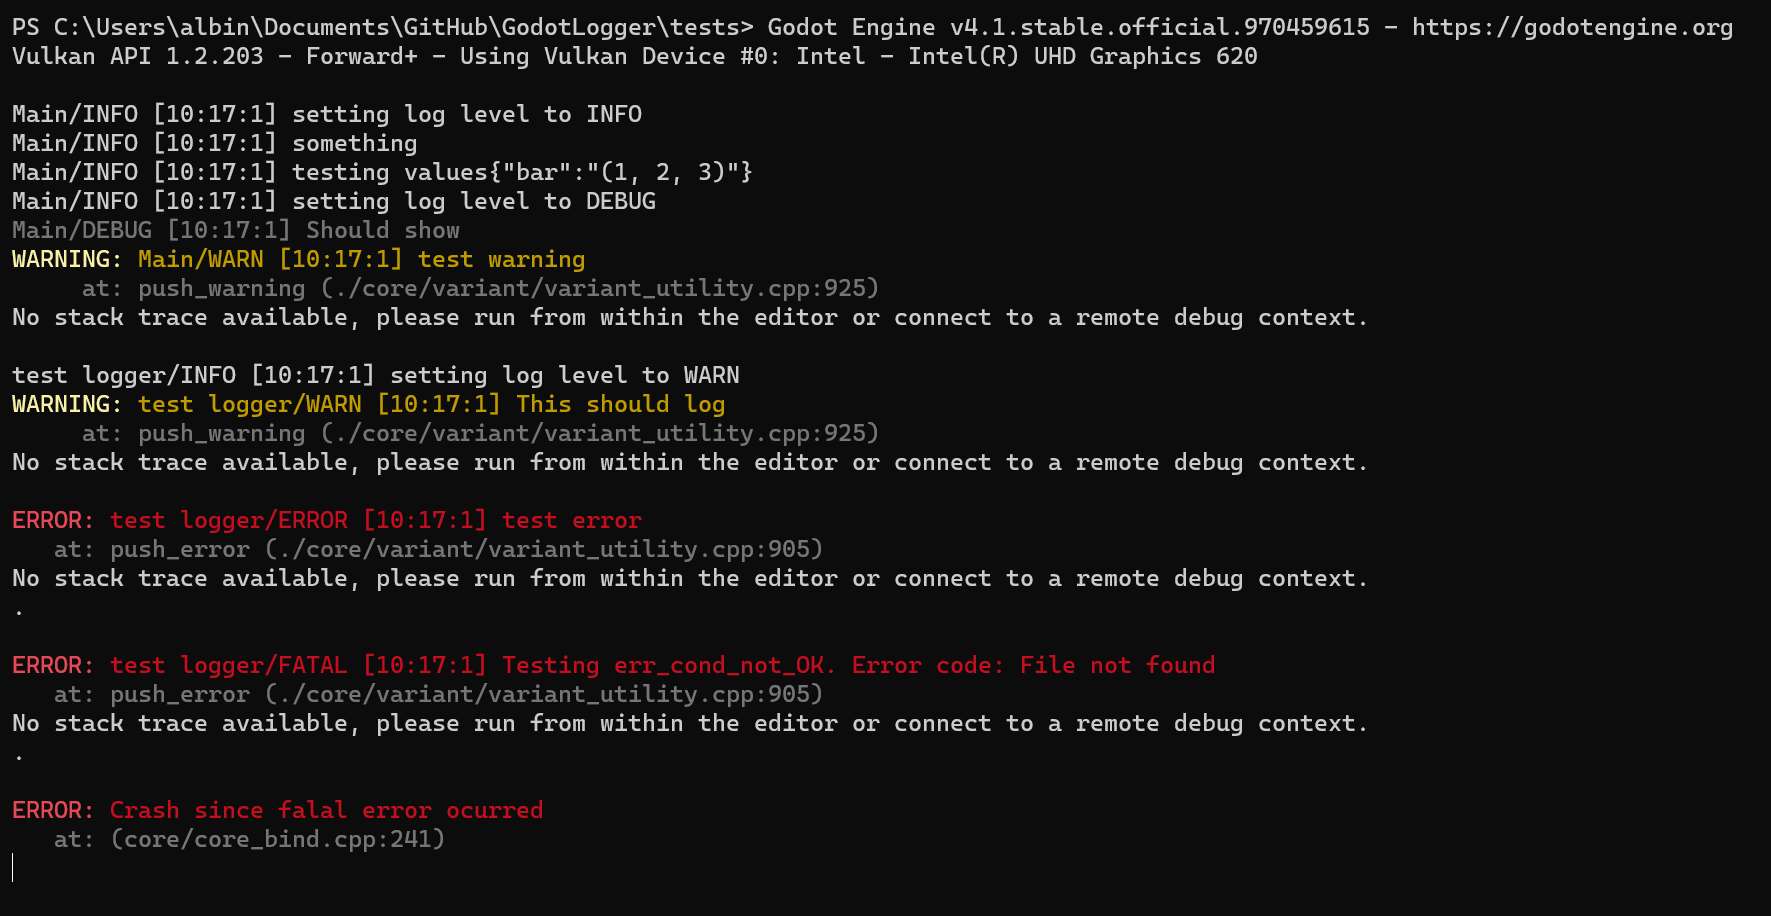Click the testing values bar line
This screenshot has height=916, width=1771.
point(383,173)
